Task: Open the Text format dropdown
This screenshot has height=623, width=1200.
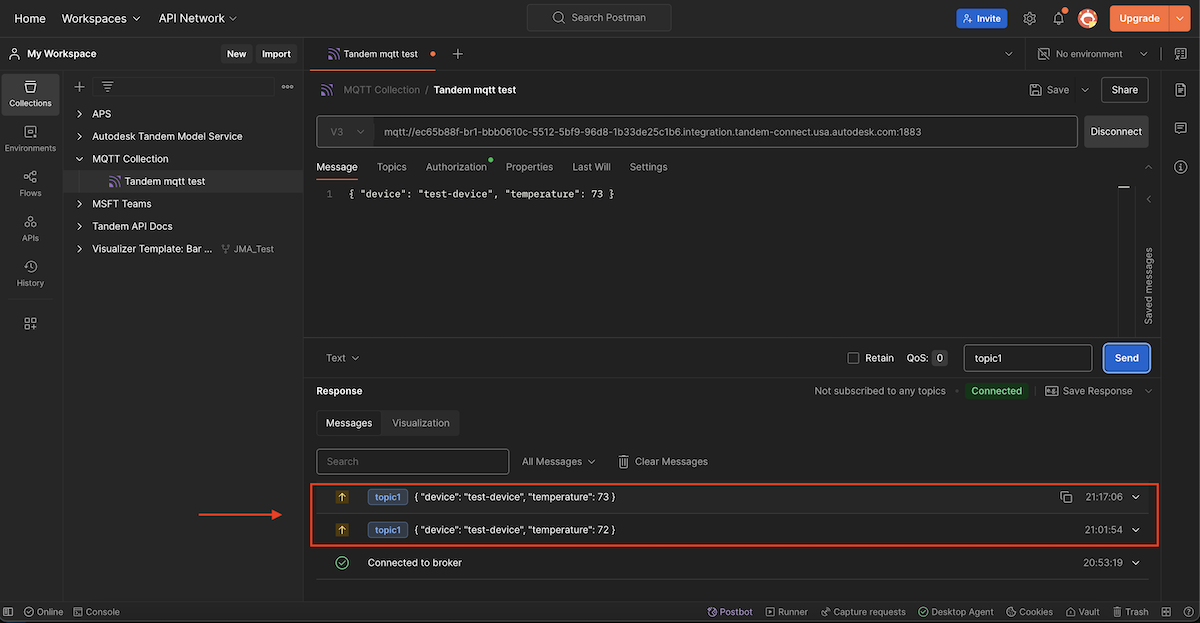Action: [x=342, y=358]
